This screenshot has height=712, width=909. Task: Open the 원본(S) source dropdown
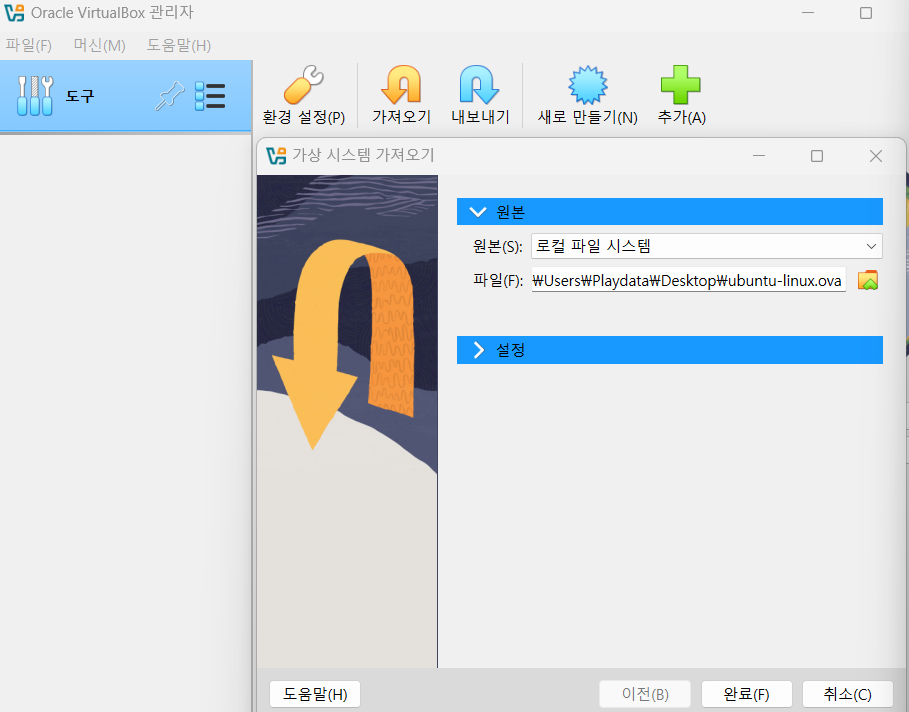(707, 246)
